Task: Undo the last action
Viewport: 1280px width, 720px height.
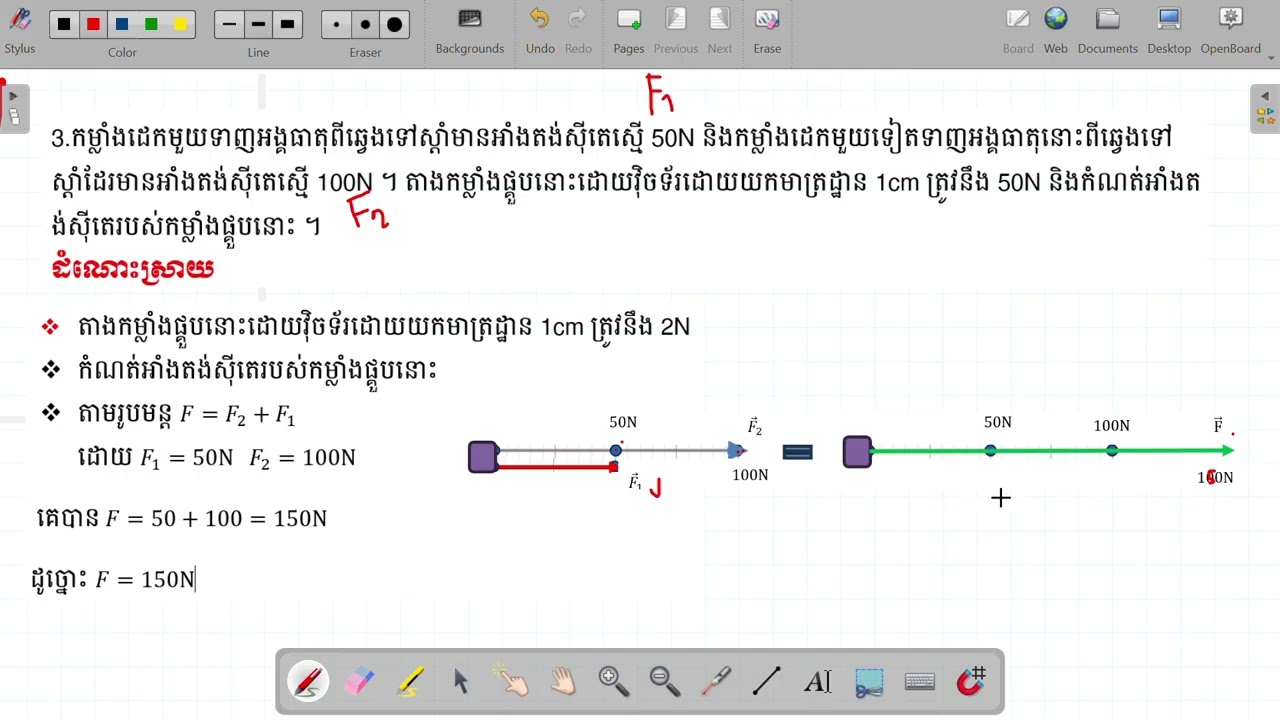Action: [x=540, y=30]
